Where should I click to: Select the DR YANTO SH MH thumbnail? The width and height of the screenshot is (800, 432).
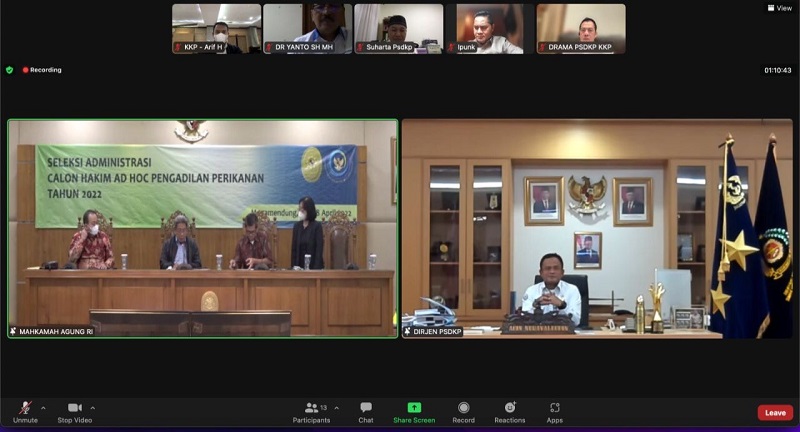coord(308,29)
